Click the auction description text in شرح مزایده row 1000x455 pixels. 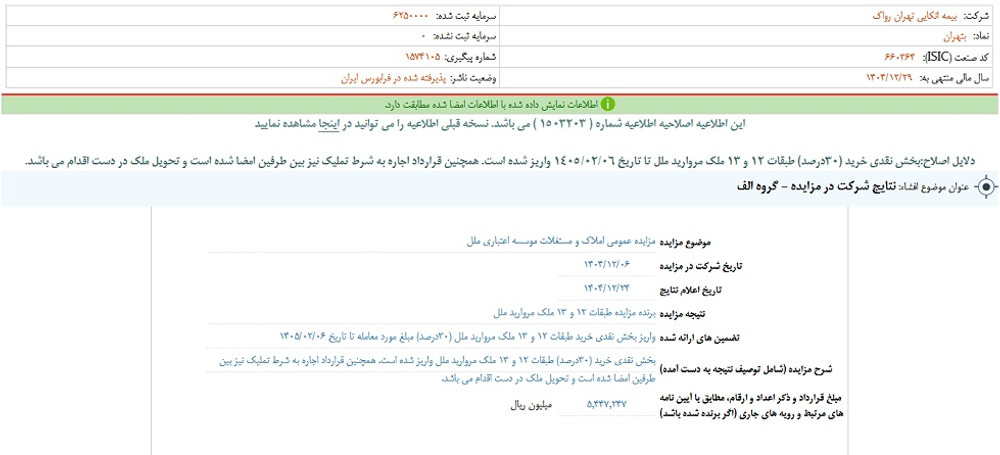pos(436,369)
